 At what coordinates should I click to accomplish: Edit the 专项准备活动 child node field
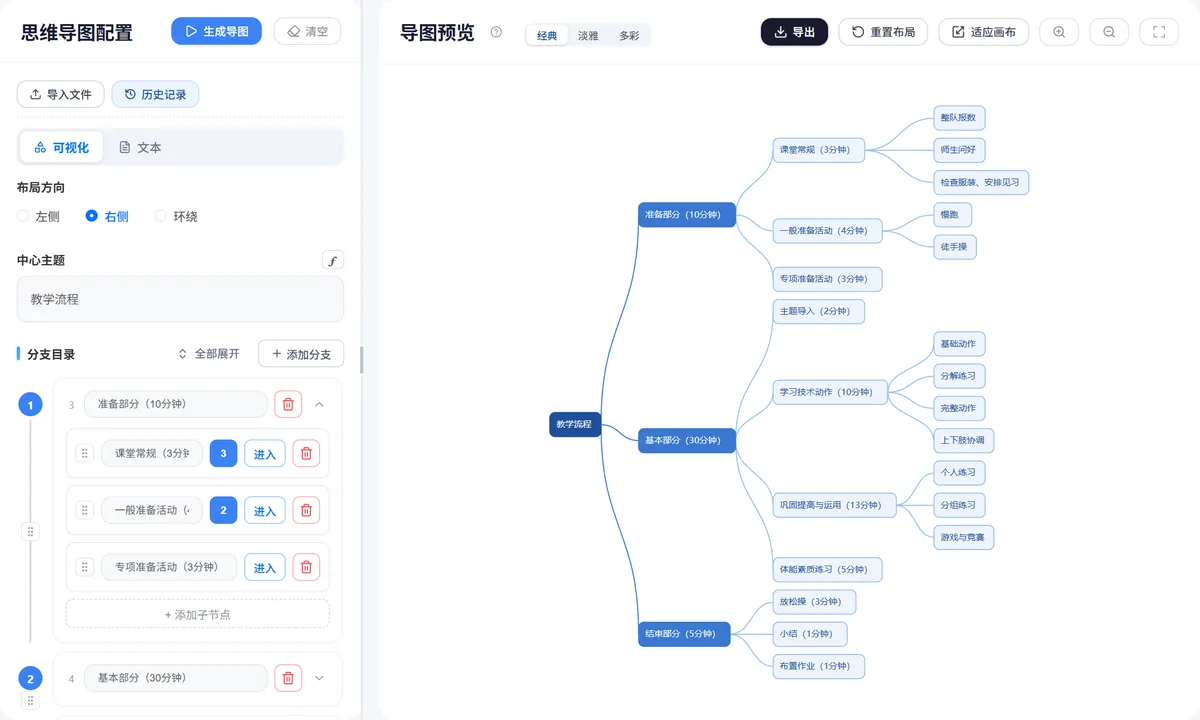tap(169, 567)
